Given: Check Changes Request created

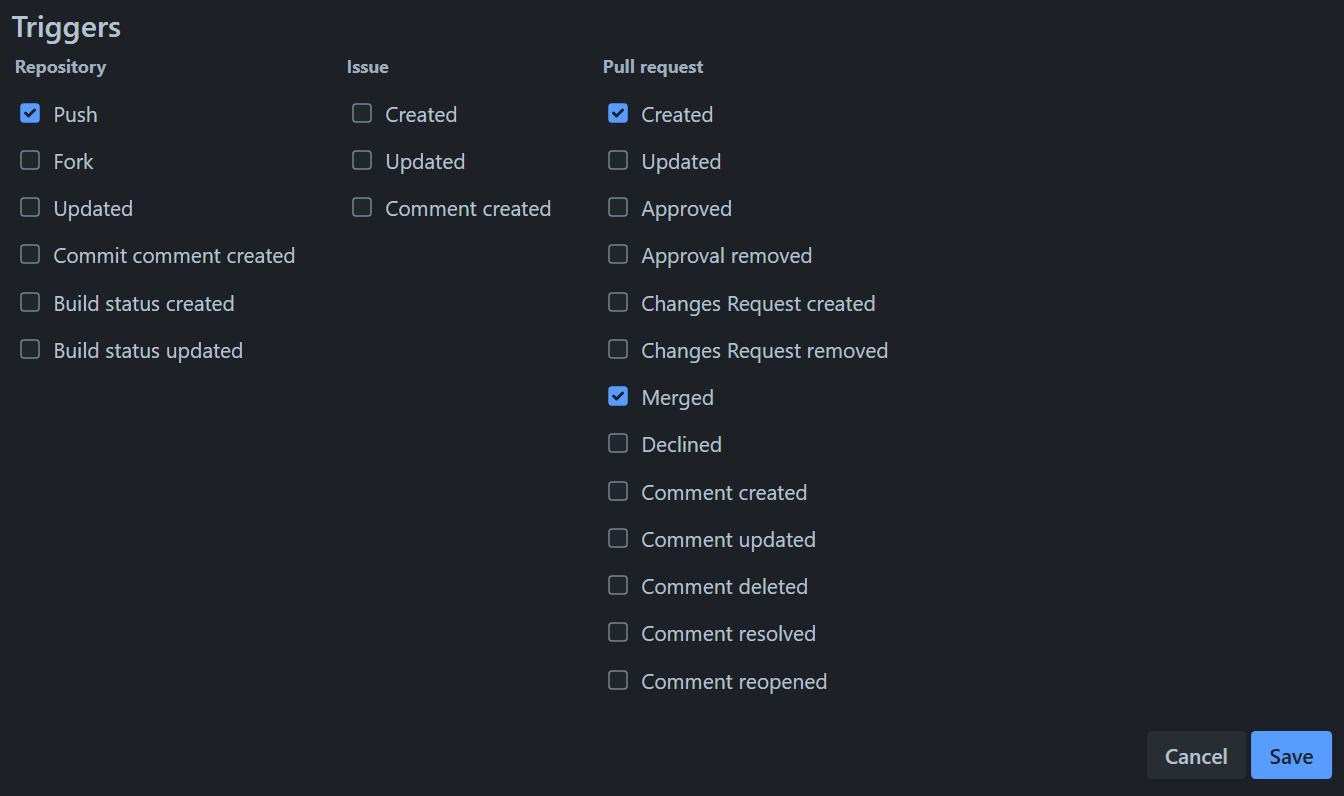Looking at the screenshot, I should coord(618,302).
